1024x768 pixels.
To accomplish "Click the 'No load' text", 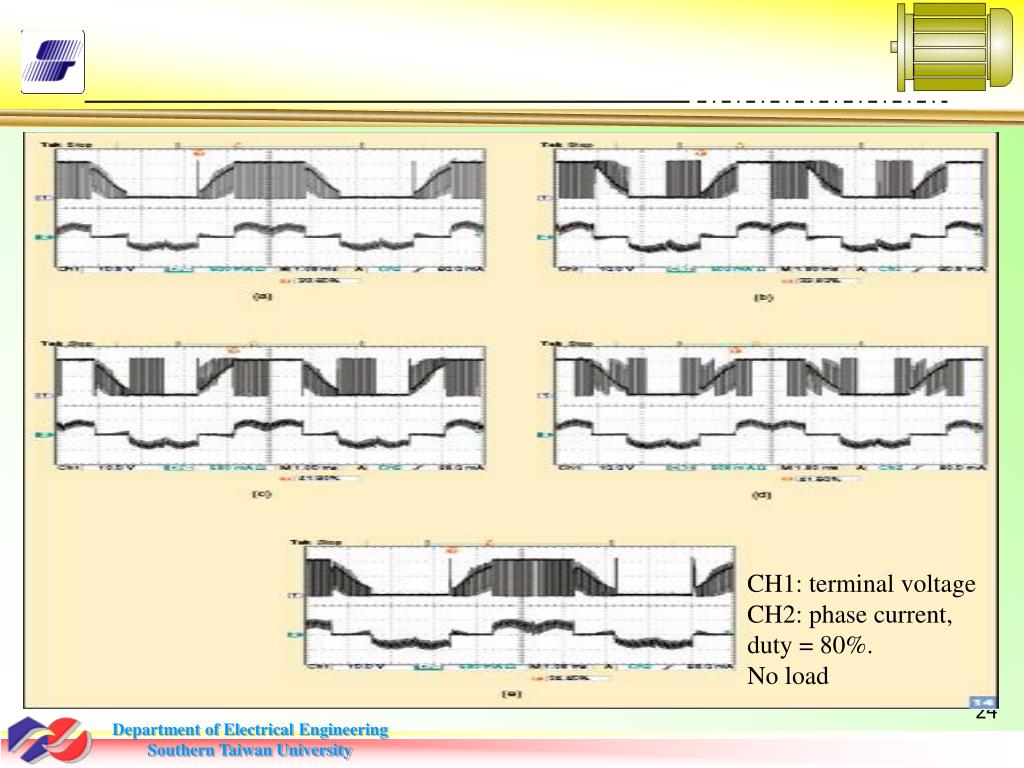I will (x=788, y=675).
